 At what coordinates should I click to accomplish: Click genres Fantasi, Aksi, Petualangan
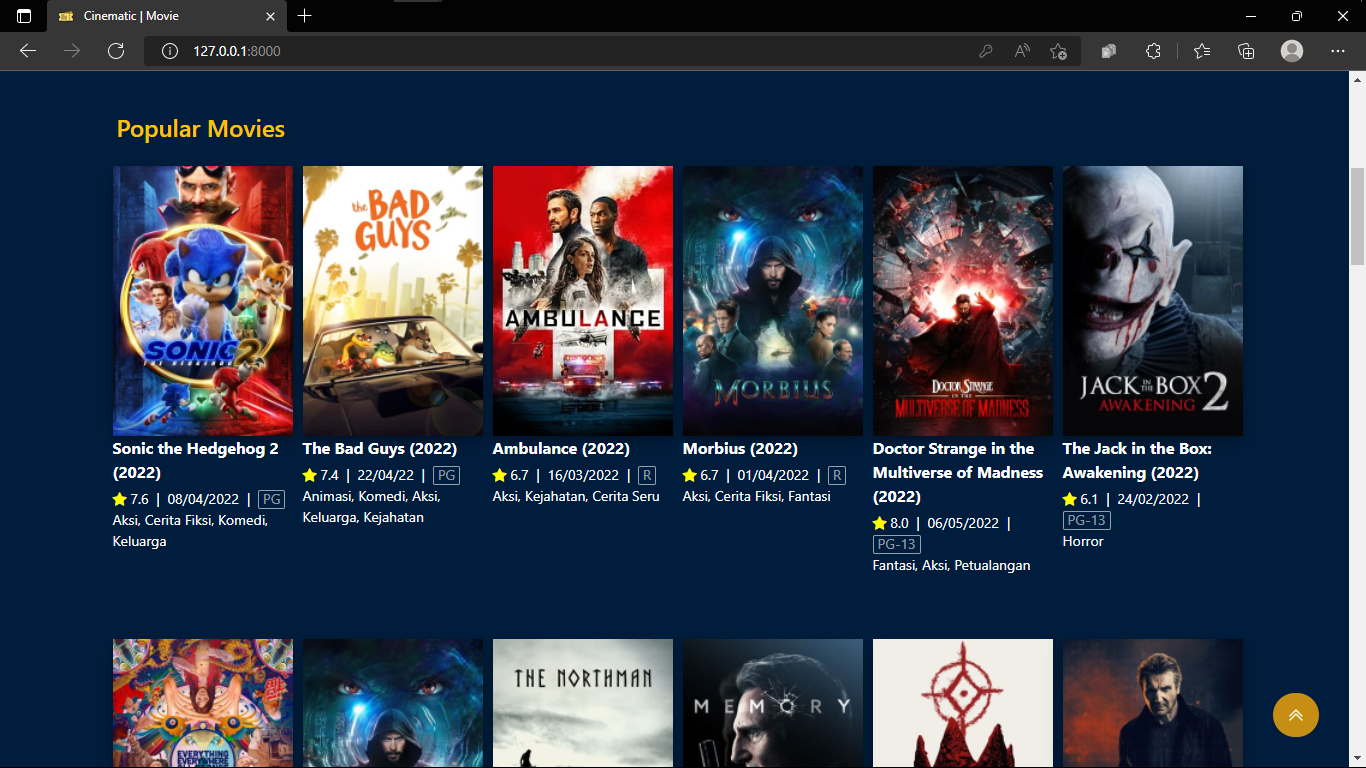[951, 566]
